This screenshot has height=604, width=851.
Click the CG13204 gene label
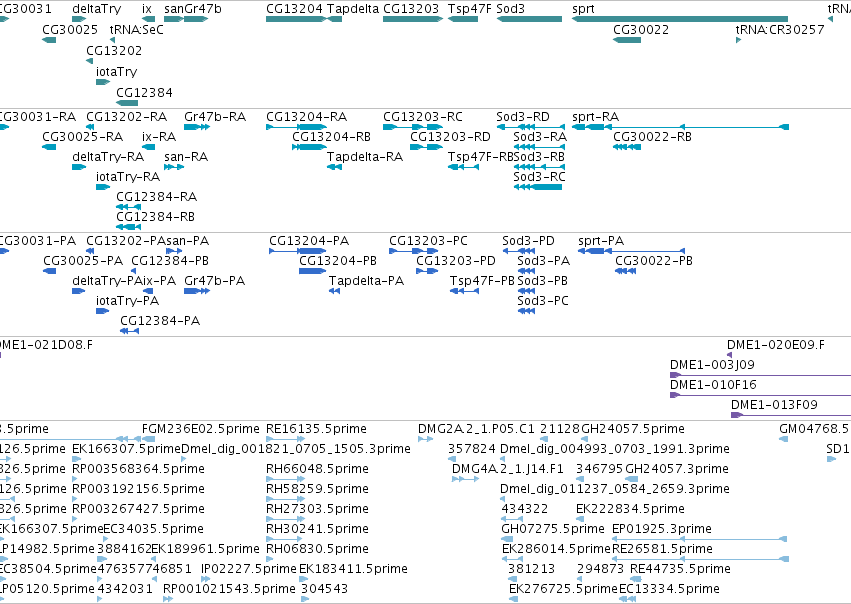[x=294, y=9]
